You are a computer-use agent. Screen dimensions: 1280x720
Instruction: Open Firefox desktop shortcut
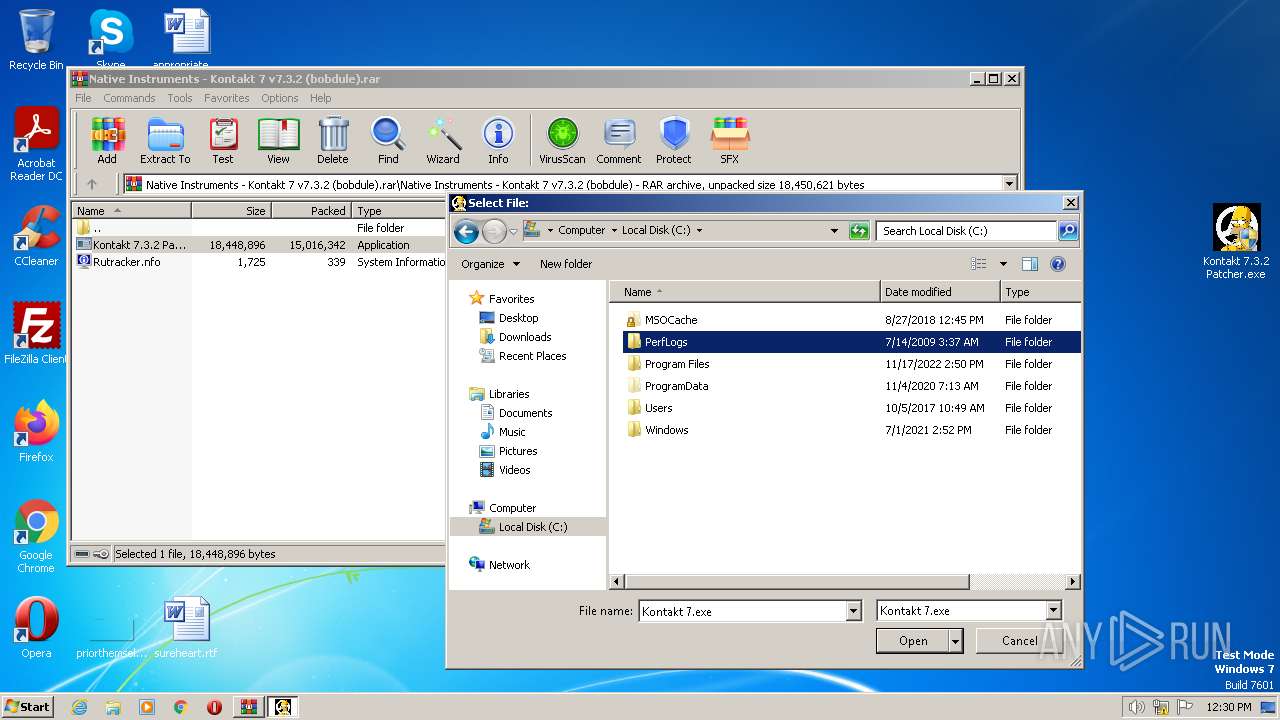click(36, 432)
